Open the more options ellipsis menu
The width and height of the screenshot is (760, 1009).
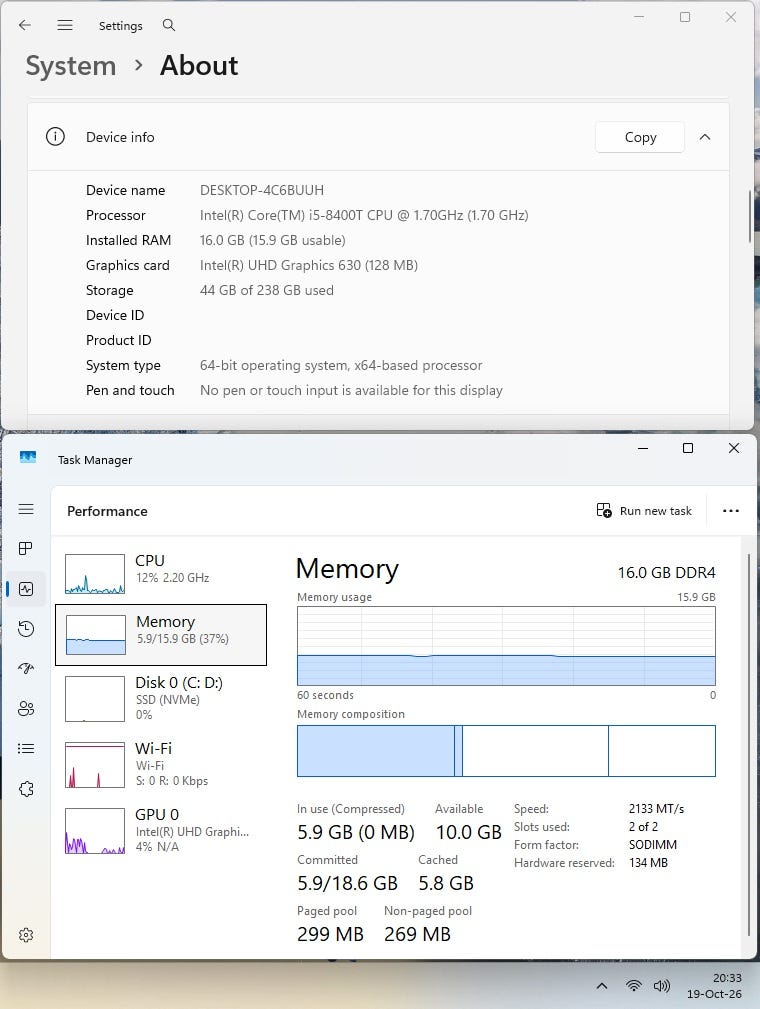[731, 511]
